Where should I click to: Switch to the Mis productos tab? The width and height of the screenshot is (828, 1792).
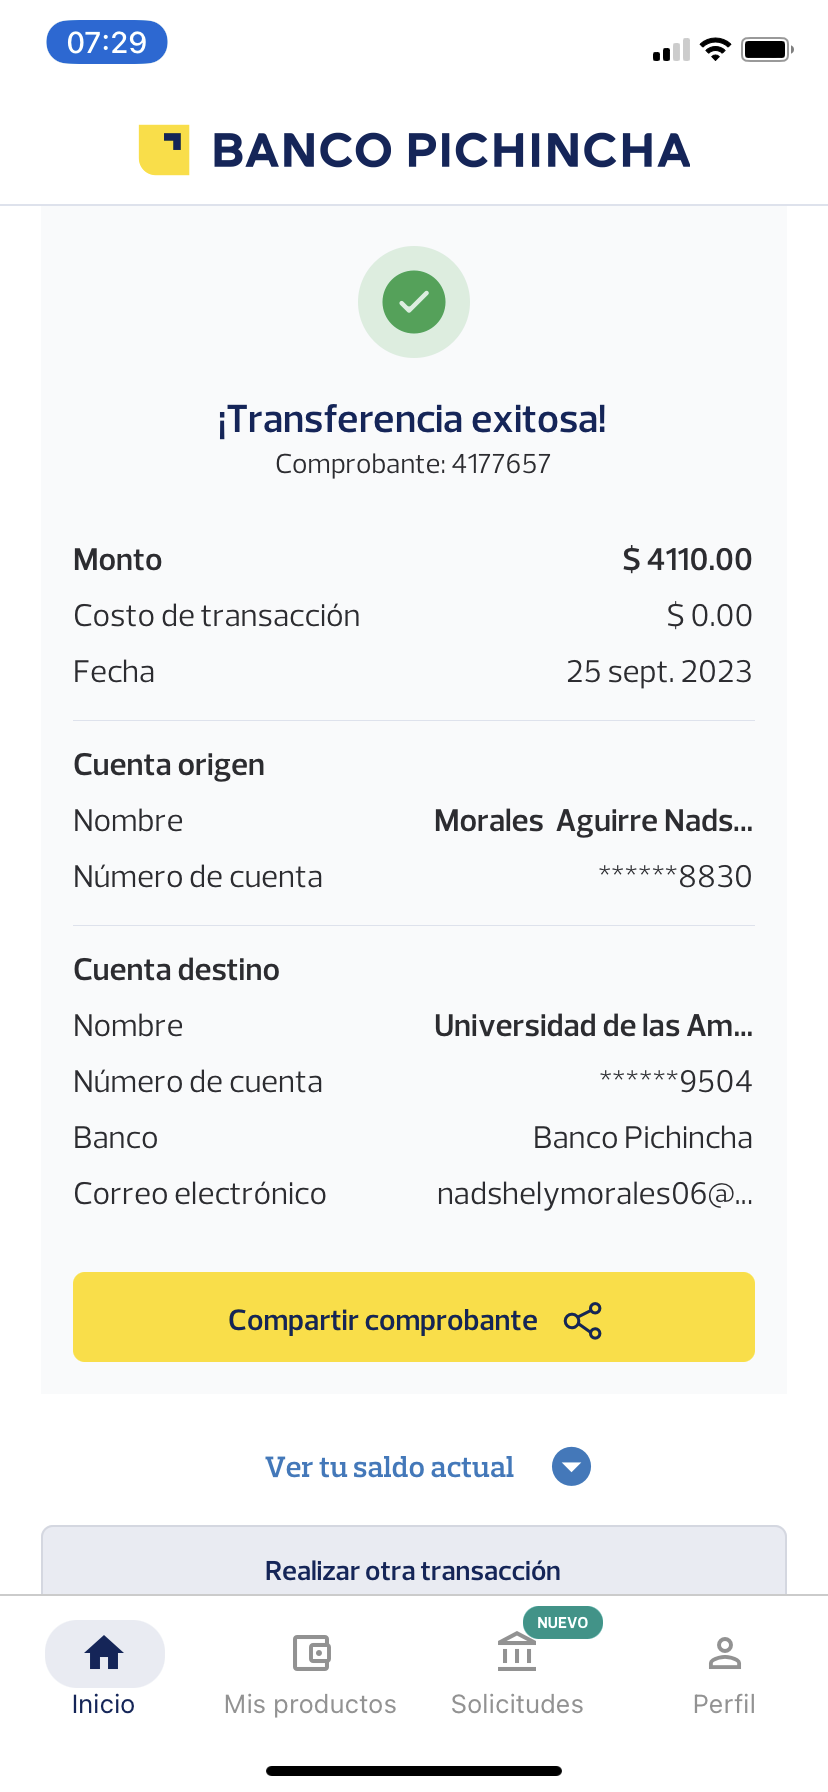point(310,1704)
